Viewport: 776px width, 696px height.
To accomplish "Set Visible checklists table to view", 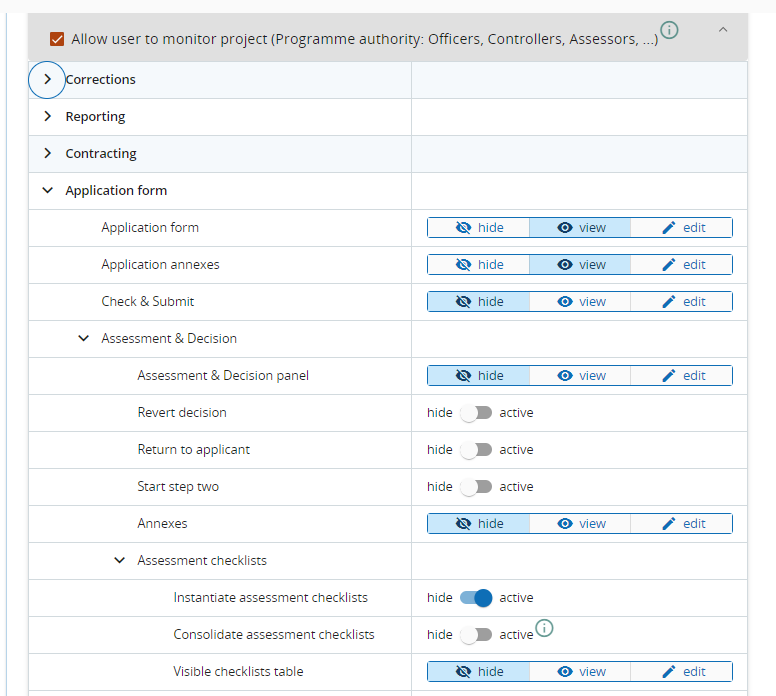I will click(x=580, y=672).
